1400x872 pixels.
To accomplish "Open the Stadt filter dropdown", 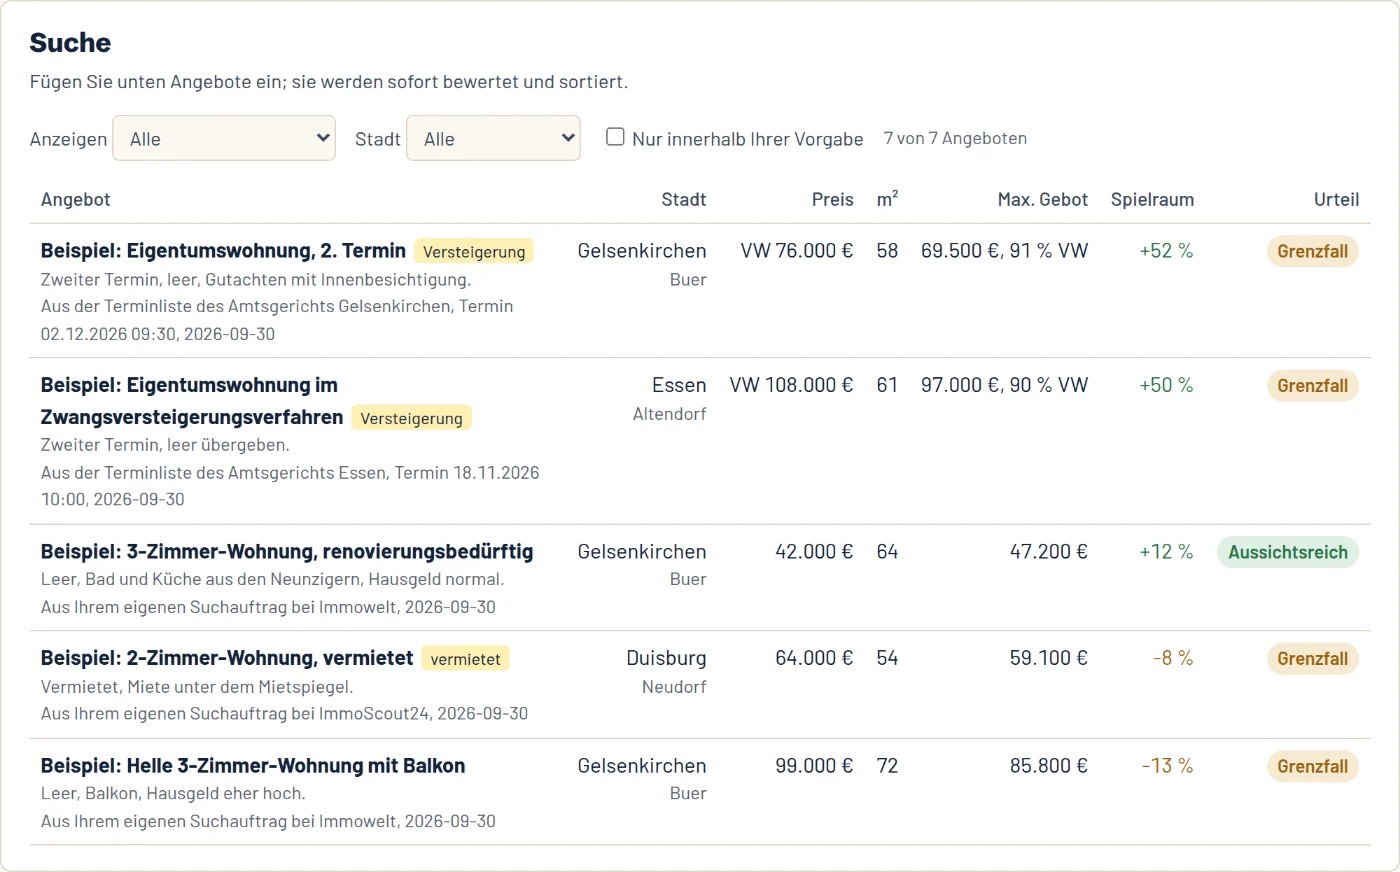I will (493, 138).
